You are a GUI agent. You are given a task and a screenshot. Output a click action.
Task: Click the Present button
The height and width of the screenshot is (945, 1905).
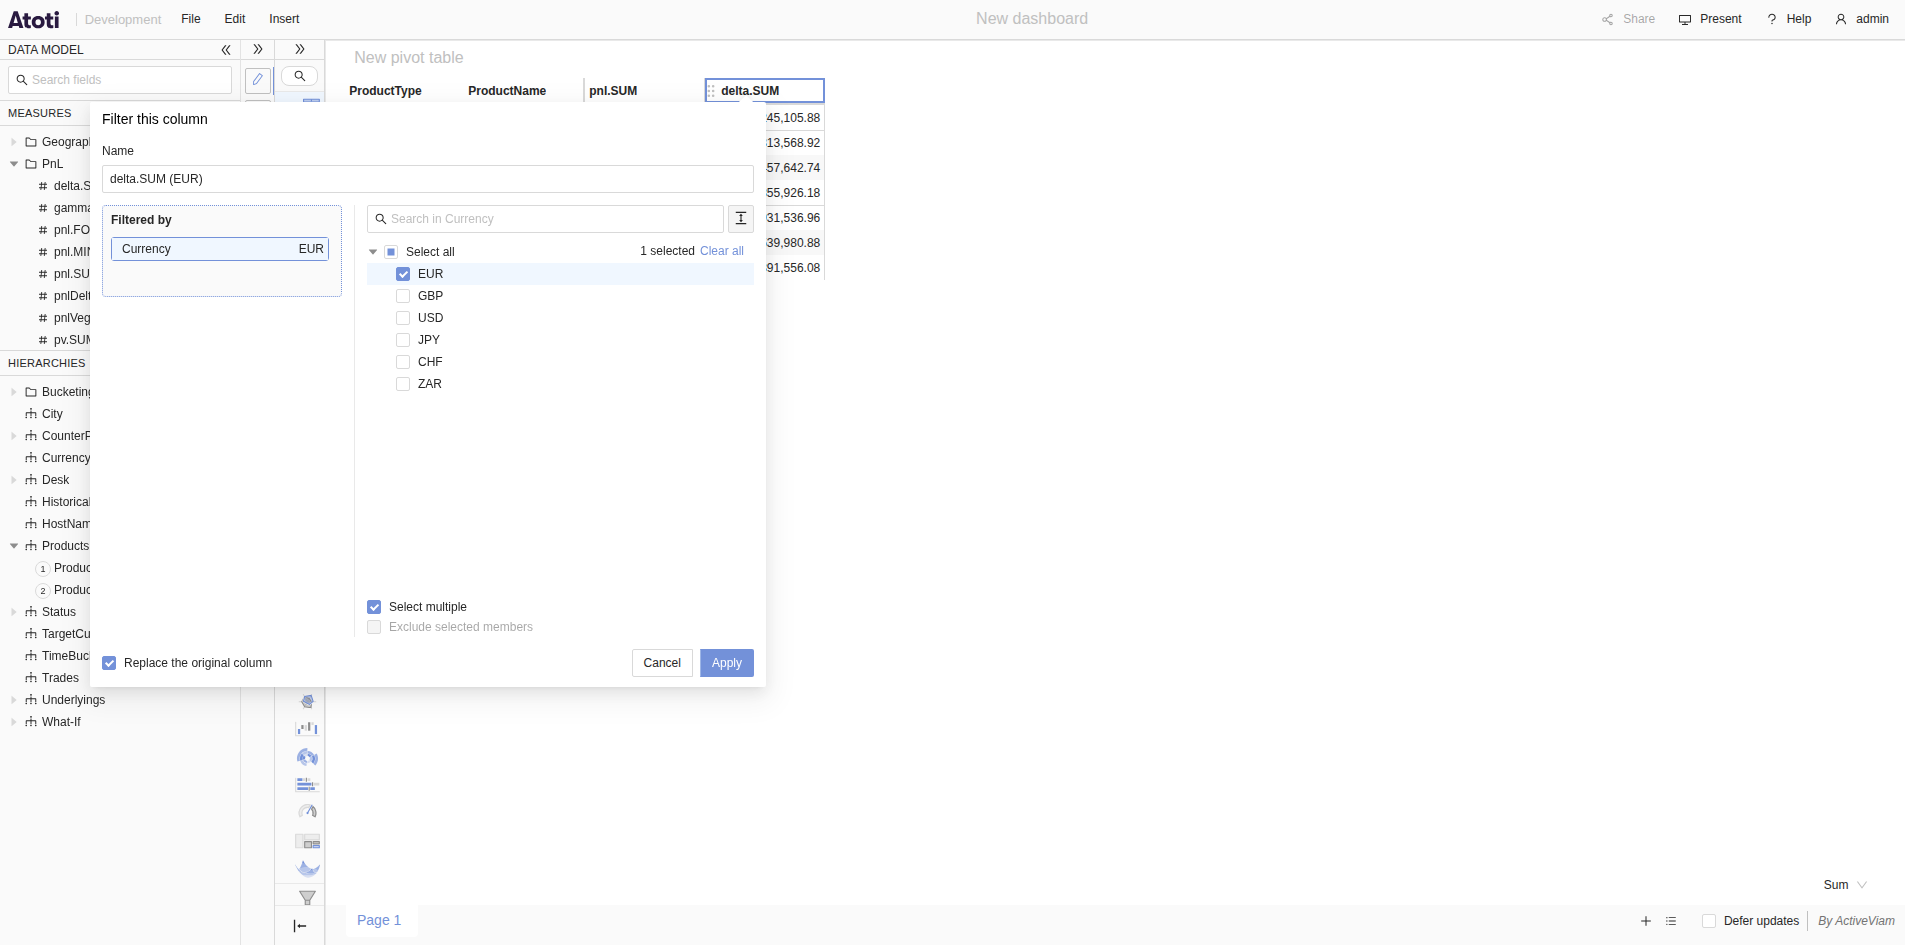pyautogui.click(x=1710, y=19)
